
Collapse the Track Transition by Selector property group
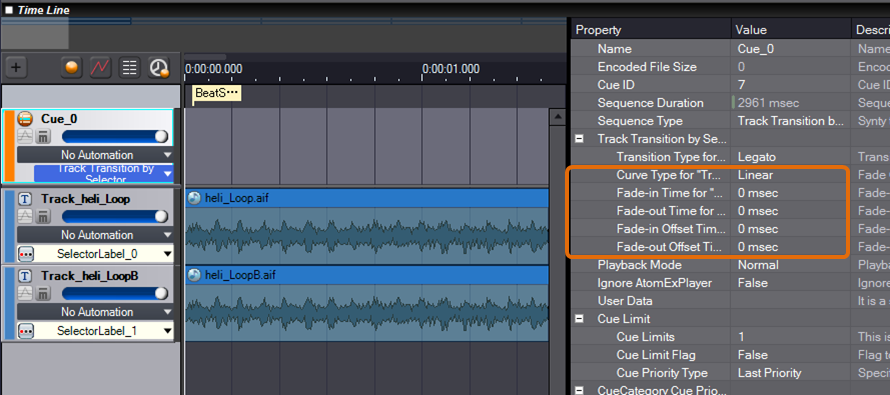point(580,138)
